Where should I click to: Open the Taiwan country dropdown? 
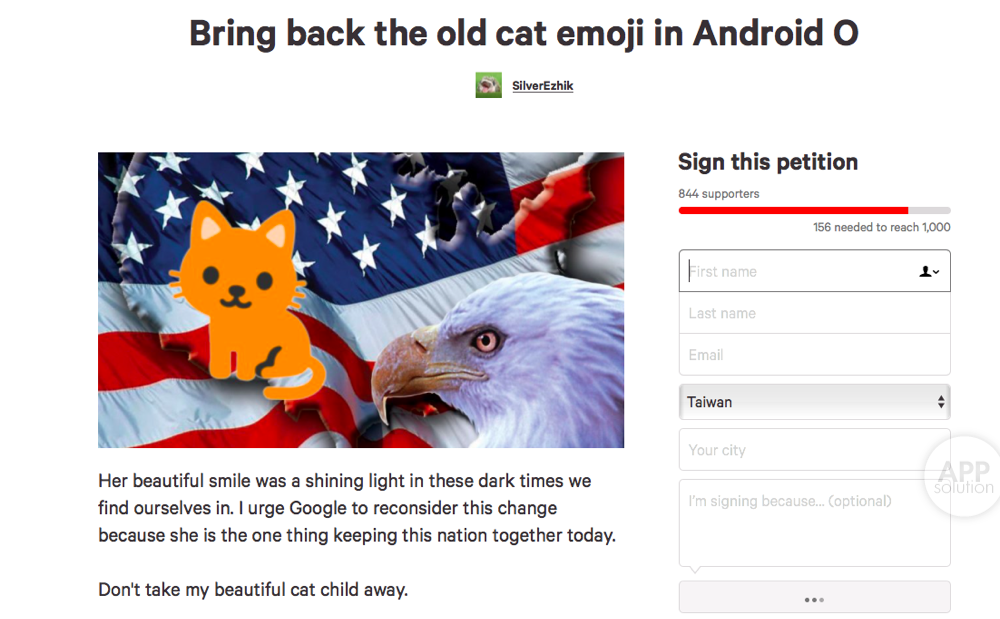click(814, 402)
